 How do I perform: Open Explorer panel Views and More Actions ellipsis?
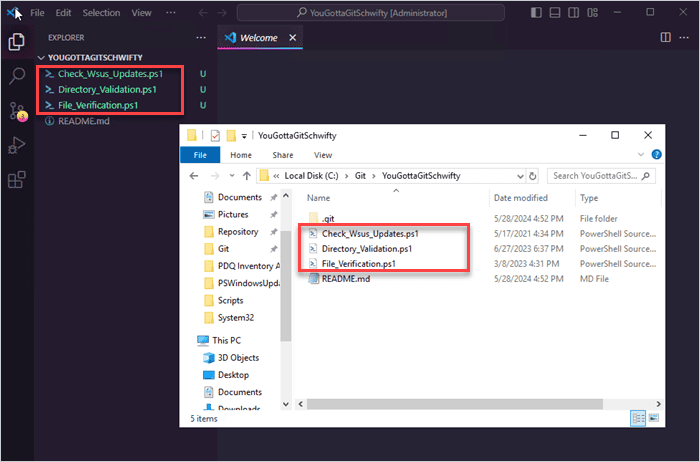pyautogui.click(x=201, y=37)
